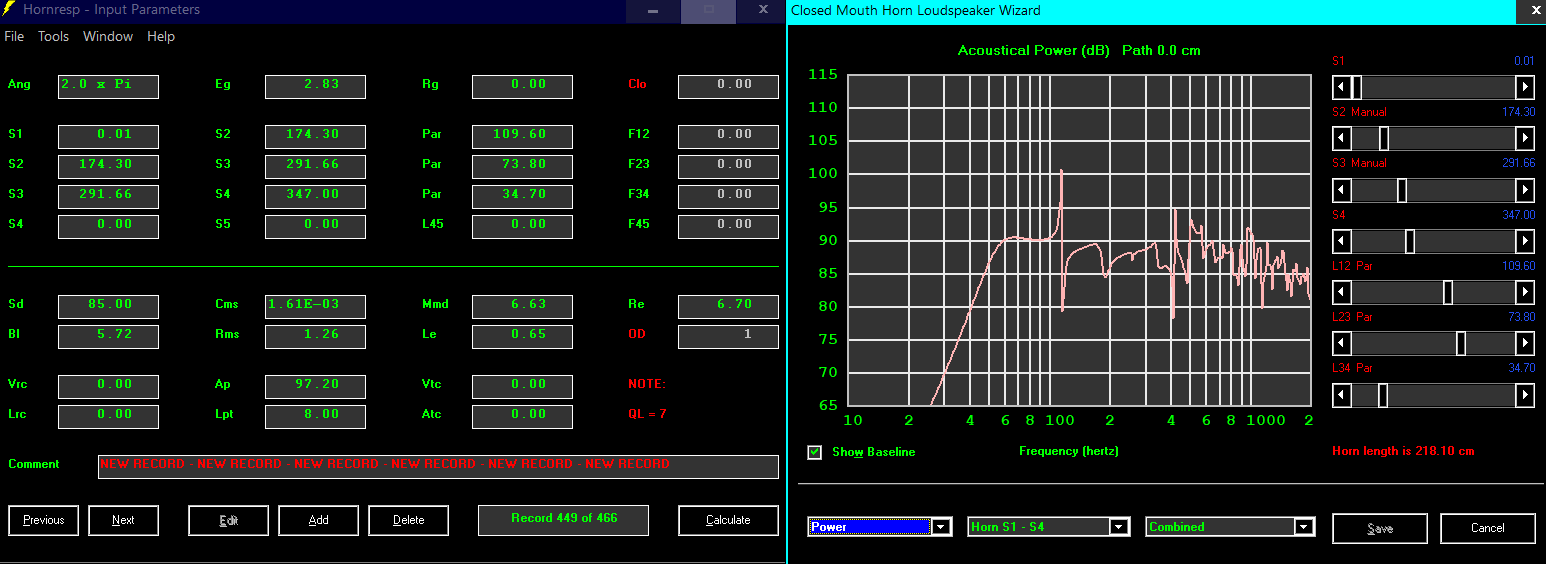Click the S4 slider right arrow

click(x=1525, y=241)
